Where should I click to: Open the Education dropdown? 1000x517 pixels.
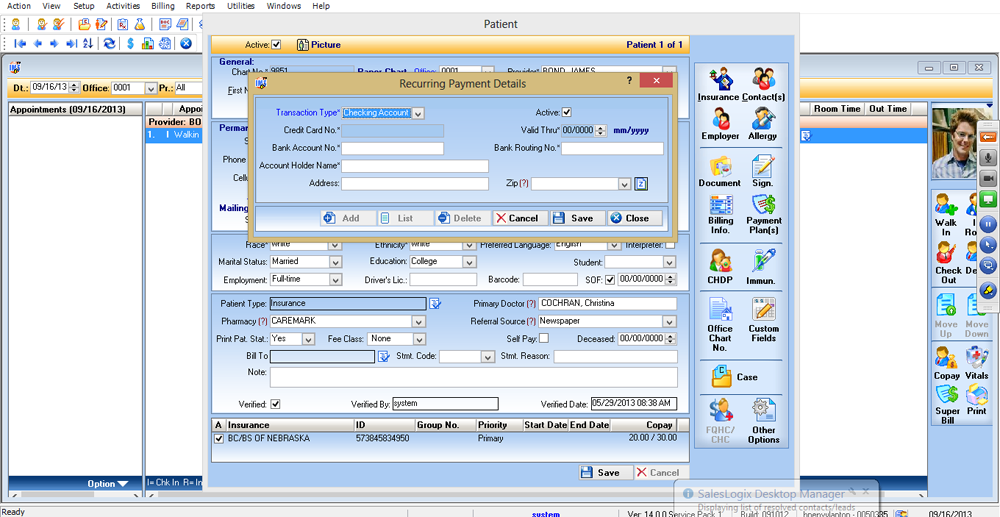coord(469,261)
